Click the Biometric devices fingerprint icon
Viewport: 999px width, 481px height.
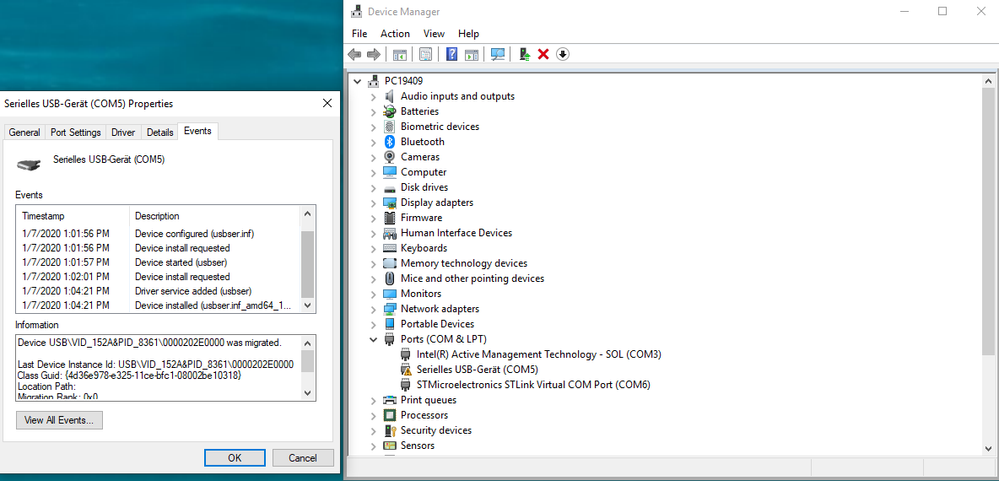(x=390, y=127)
